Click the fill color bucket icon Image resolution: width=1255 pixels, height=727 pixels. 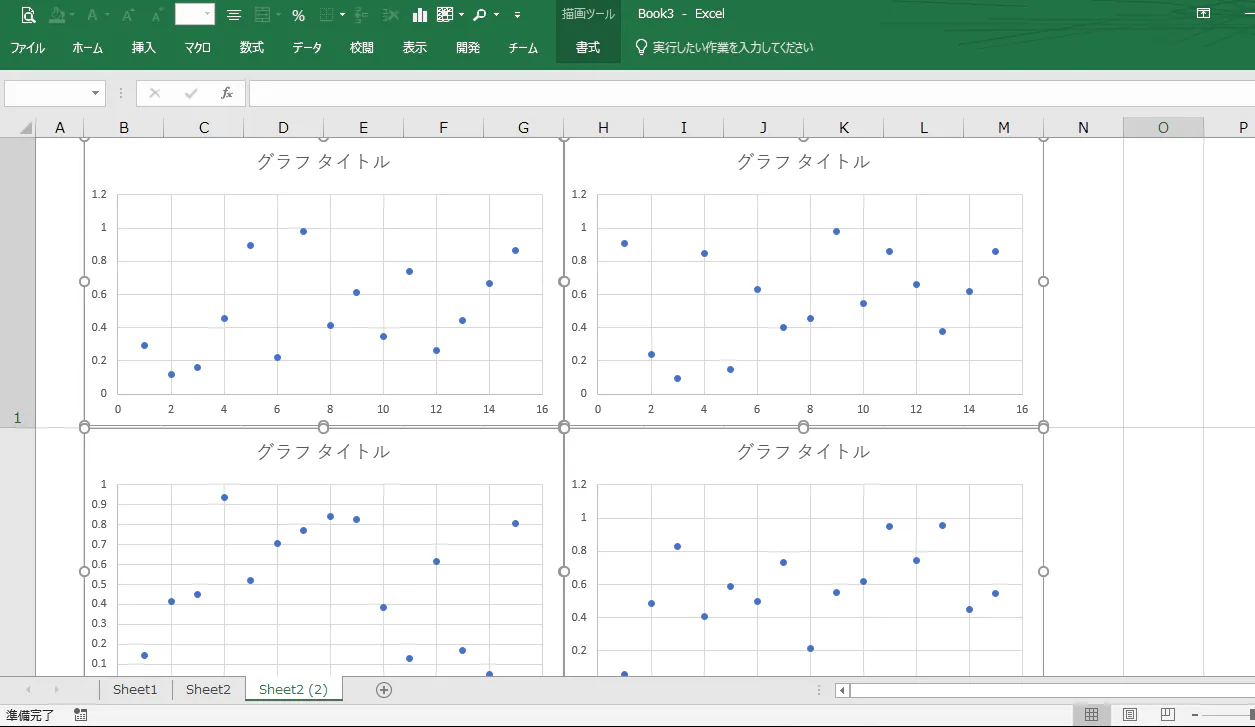coord(57,15)
